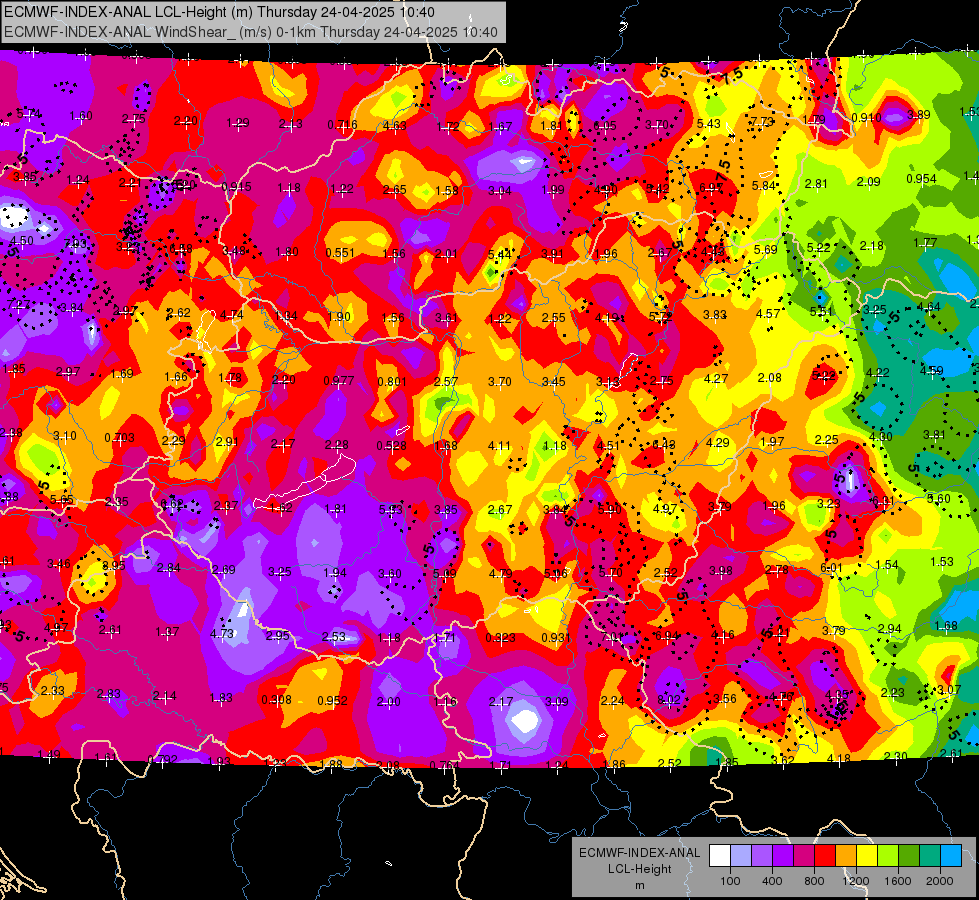This screenshot has height=900, width=979.
Task: Click the wind shear value 4.73
Action: click(x=222, y=633)
